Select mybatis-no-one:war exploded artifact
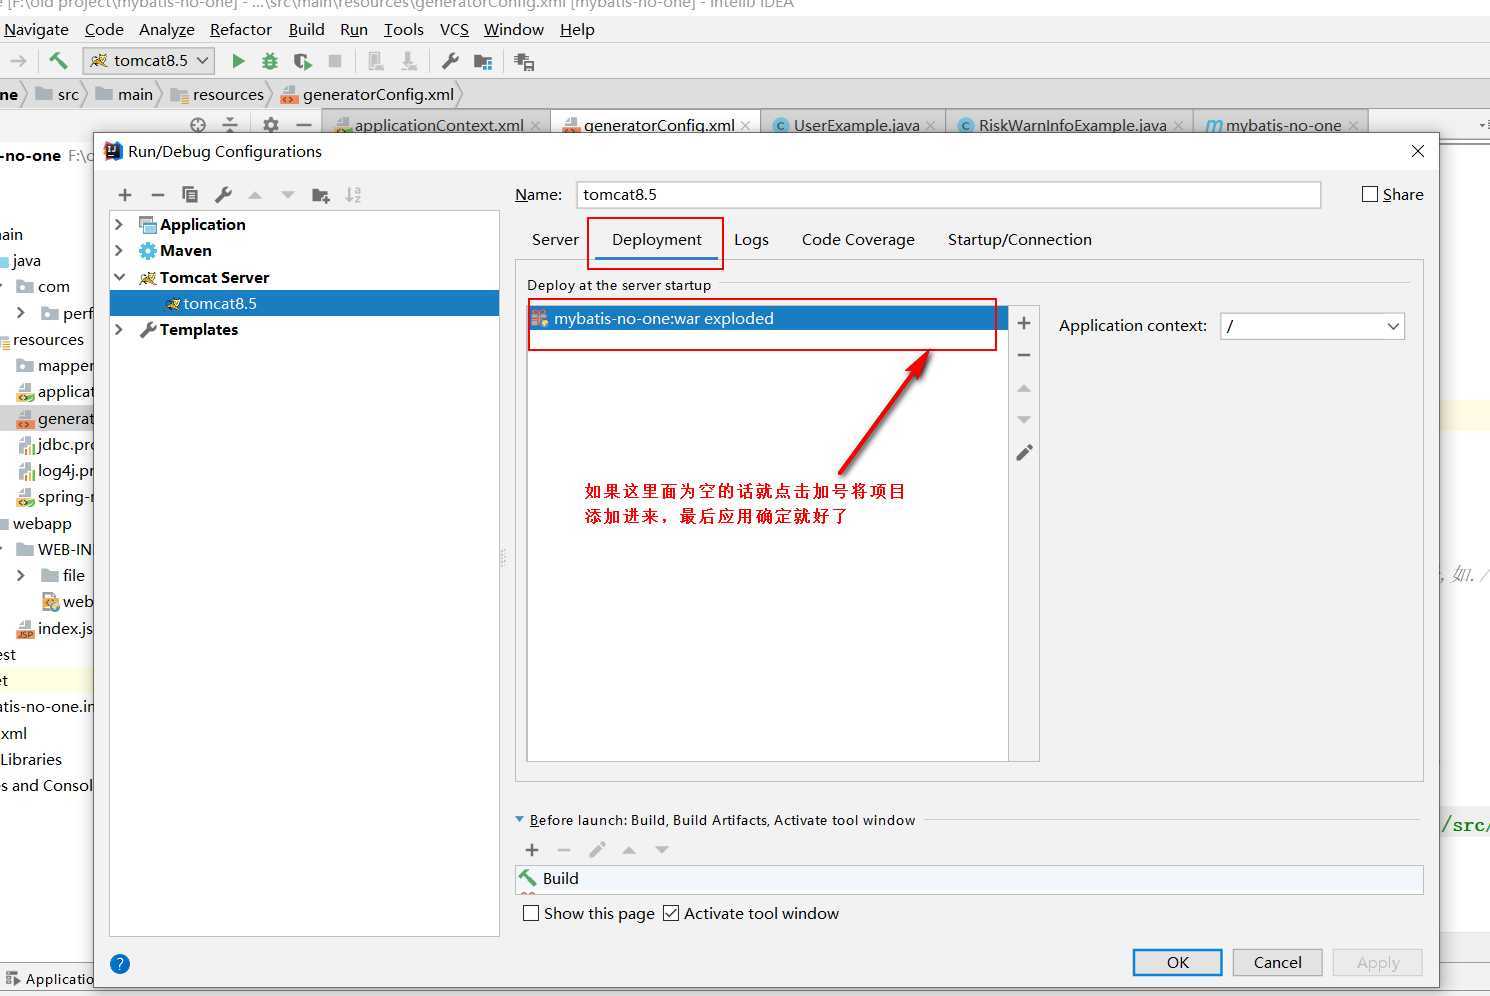This screenshot has width=1490, height=996. 767,318
